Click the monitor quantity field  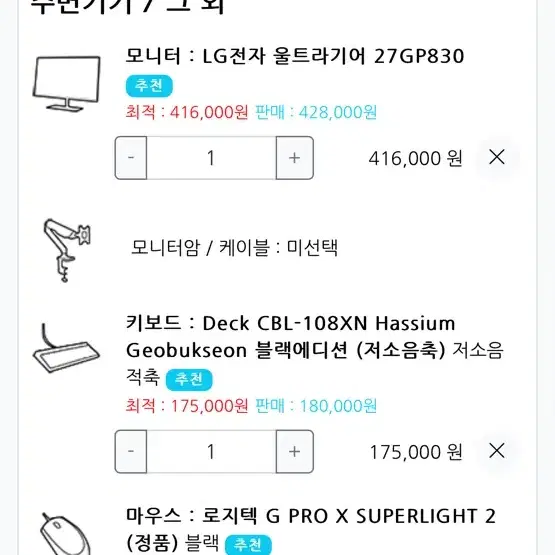pyautogui.click(x=211, y=158)
